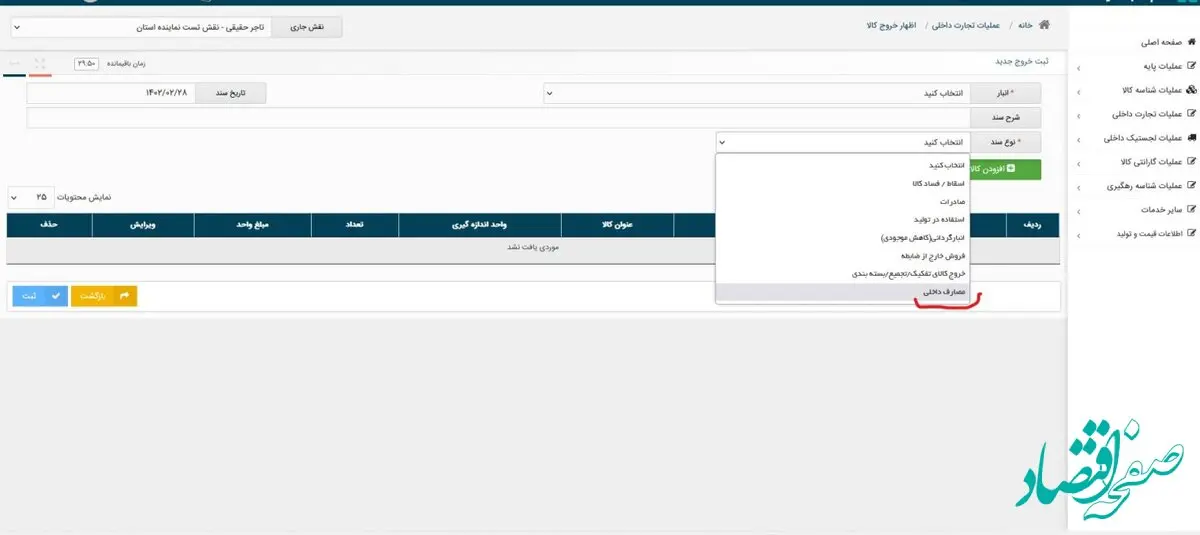Select صادرات option from the list

click(x=843, y=201)
